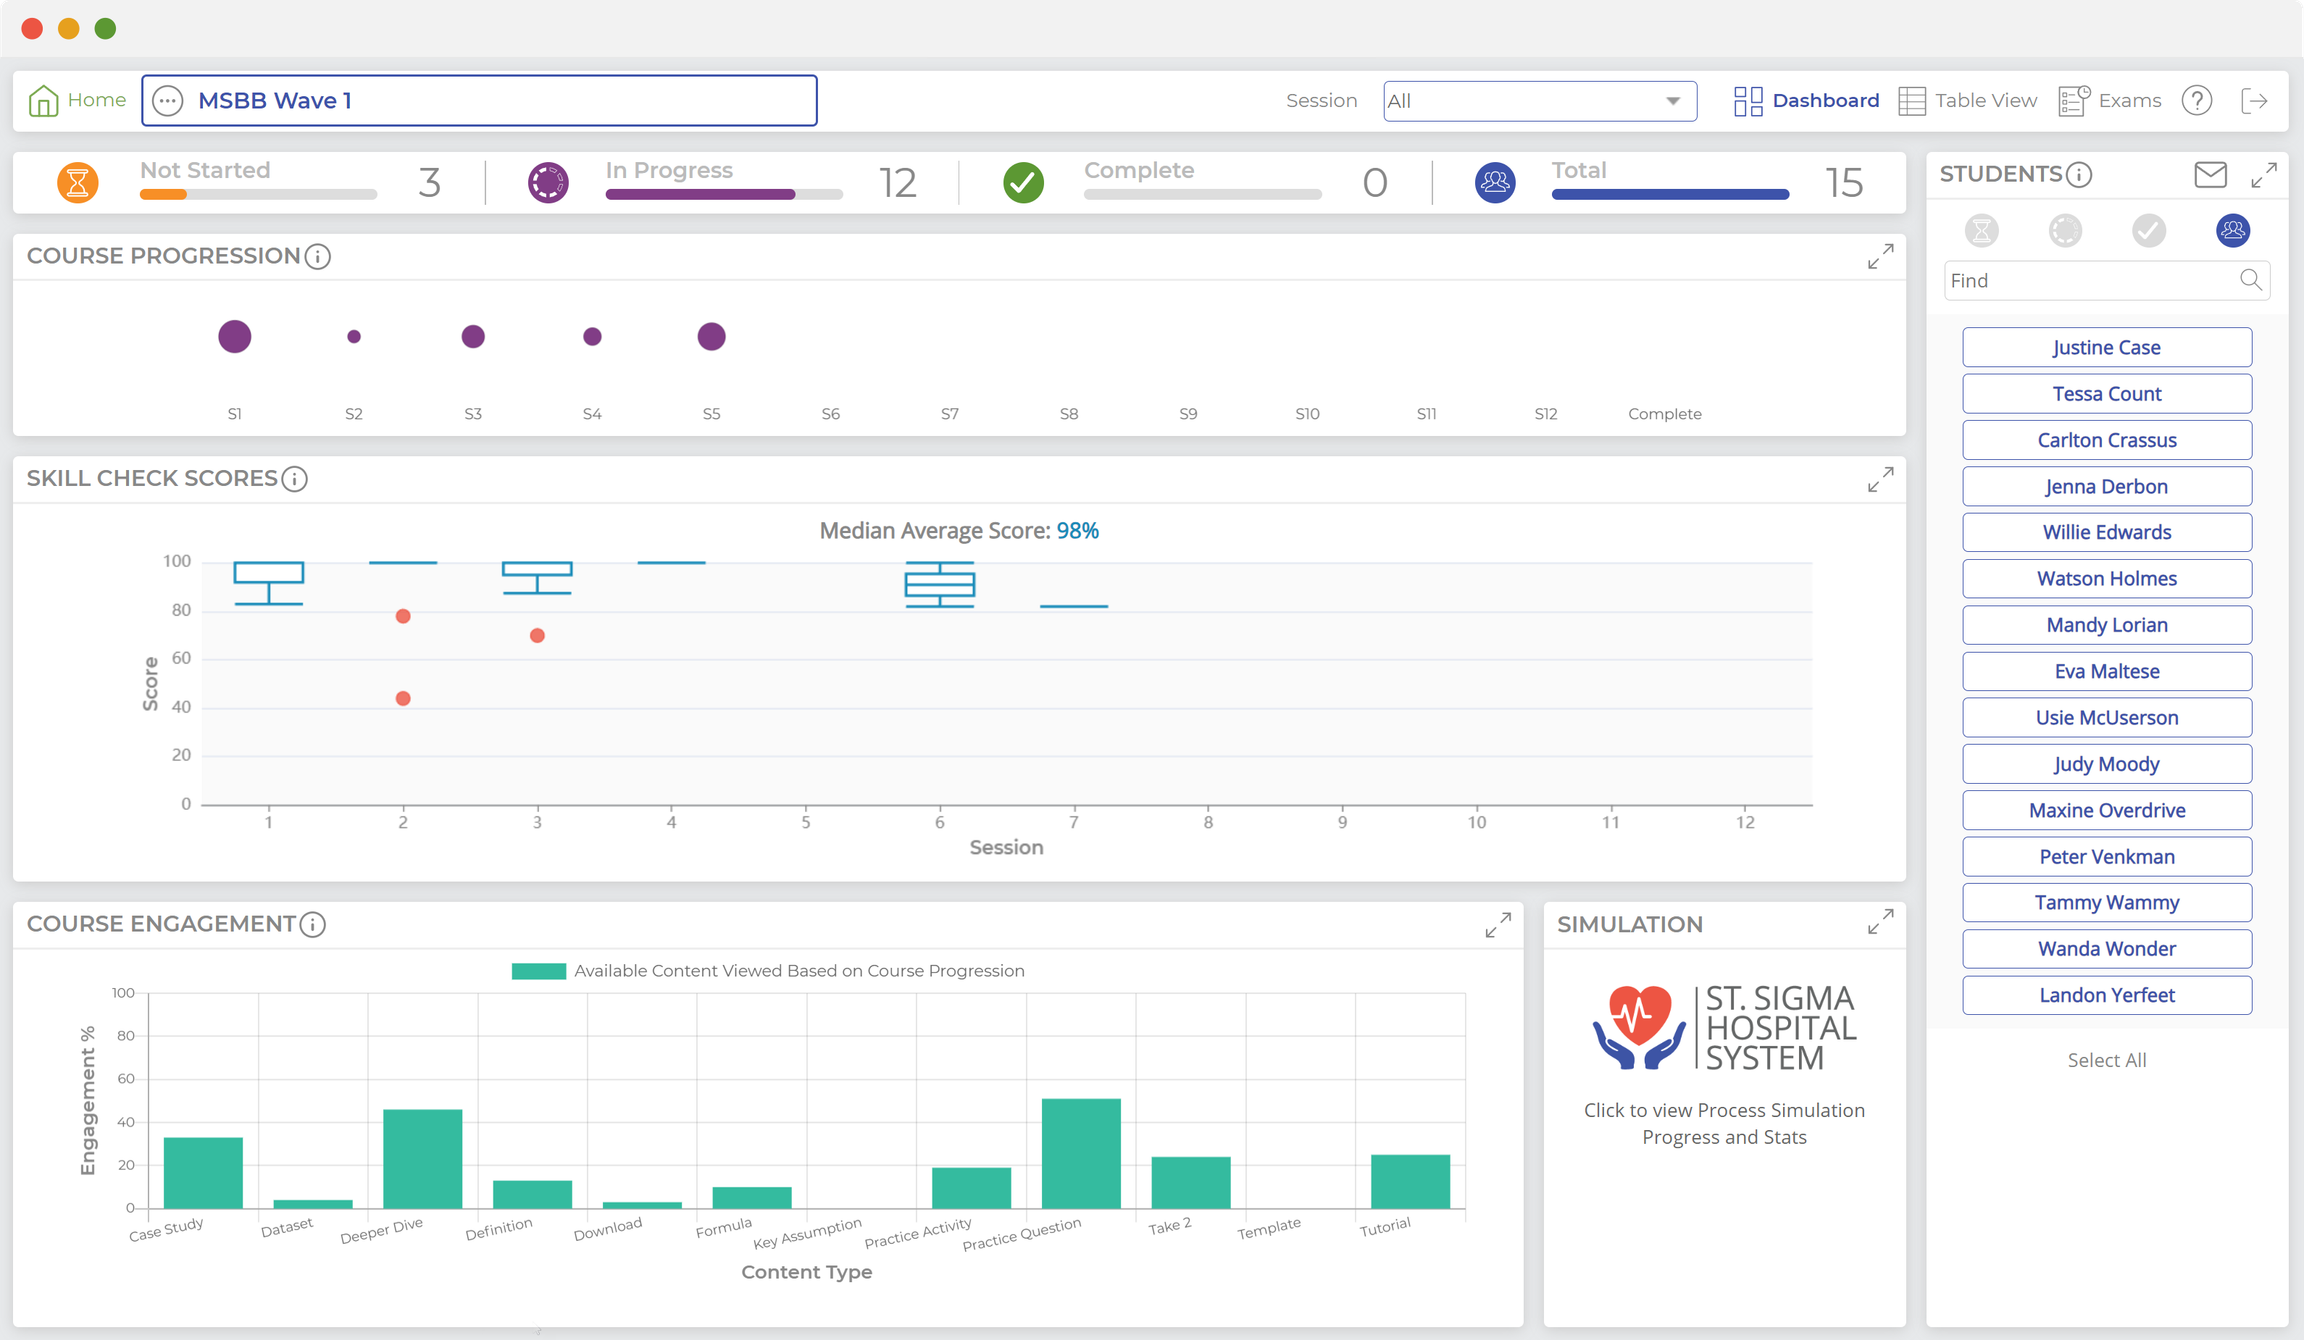
Task: Open the Skill Check Scores info icon
Action: point(294,479)
